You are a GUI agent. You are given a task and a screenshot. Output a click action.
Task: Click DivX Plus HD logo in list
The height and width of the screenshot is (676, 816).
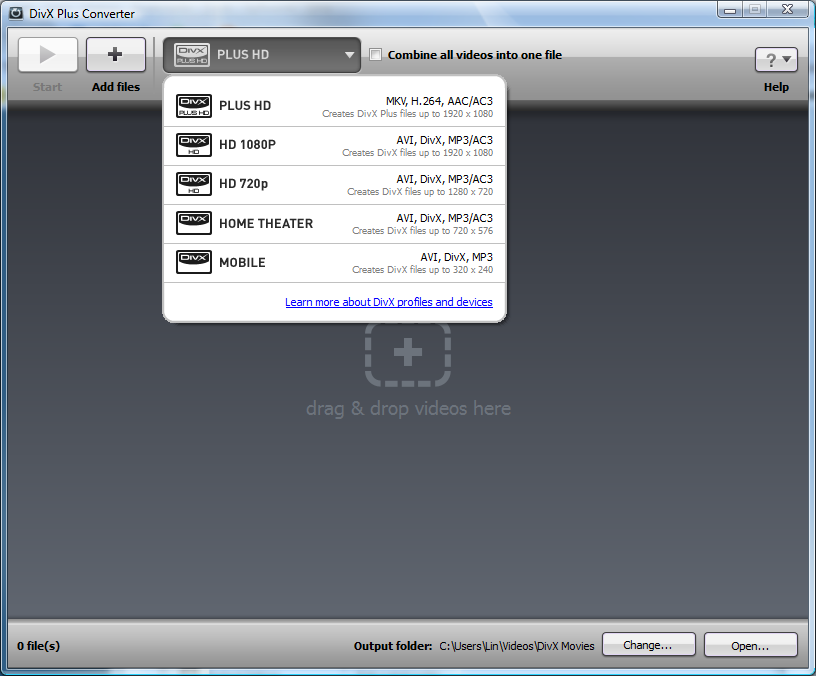(194, 106)
